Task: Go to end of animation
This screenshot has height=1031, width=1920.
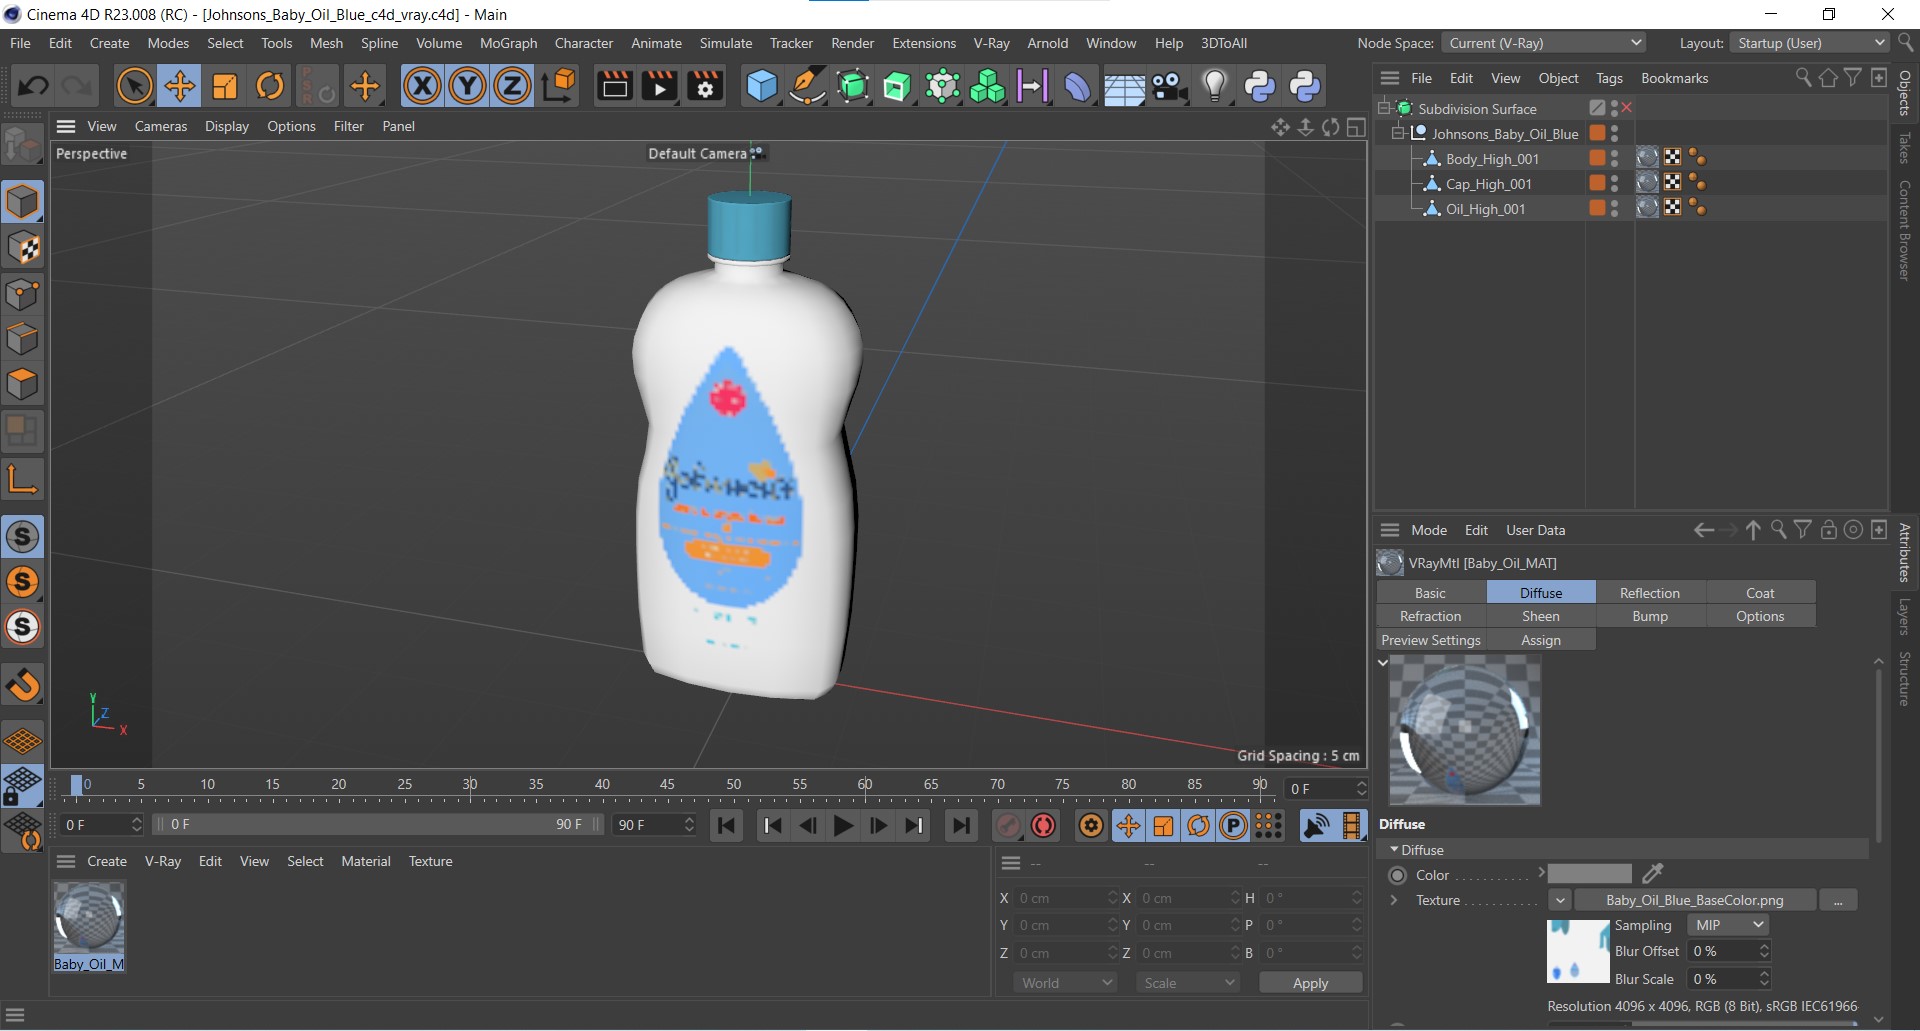Action: [961, 826]
